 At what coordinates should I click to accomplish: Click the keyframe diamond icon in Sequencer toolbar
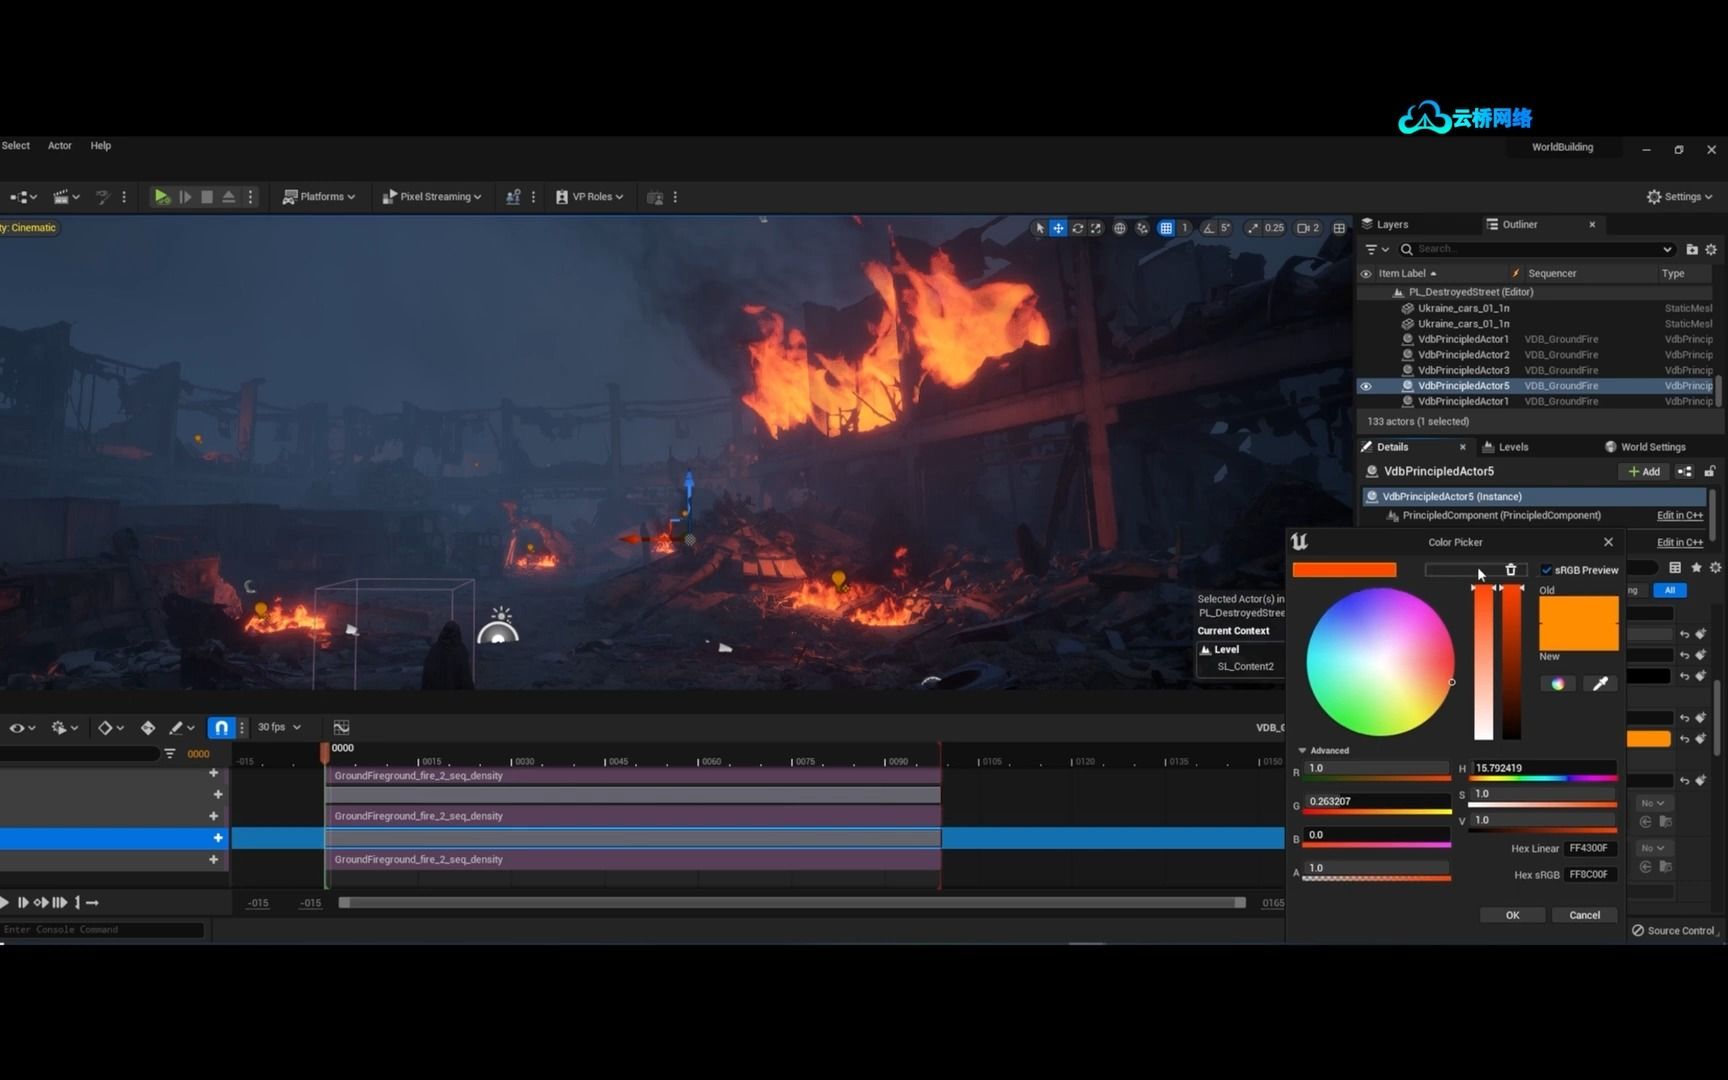tap(105, 727)
